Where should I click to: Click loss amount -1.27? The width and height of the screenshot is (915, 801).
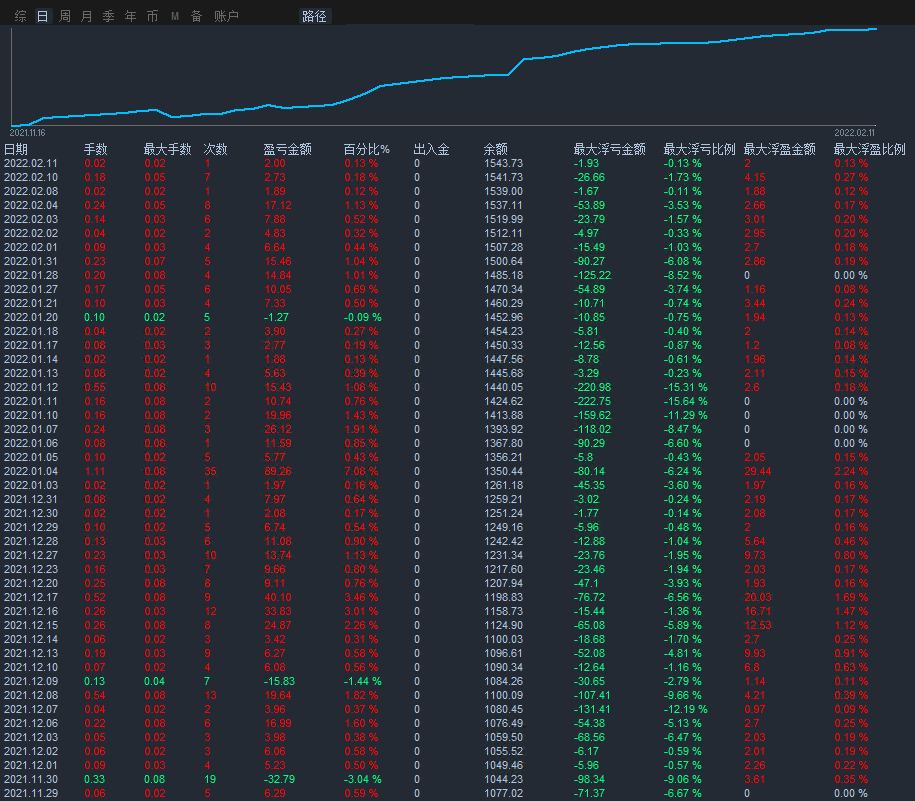[x=277, y=317]
